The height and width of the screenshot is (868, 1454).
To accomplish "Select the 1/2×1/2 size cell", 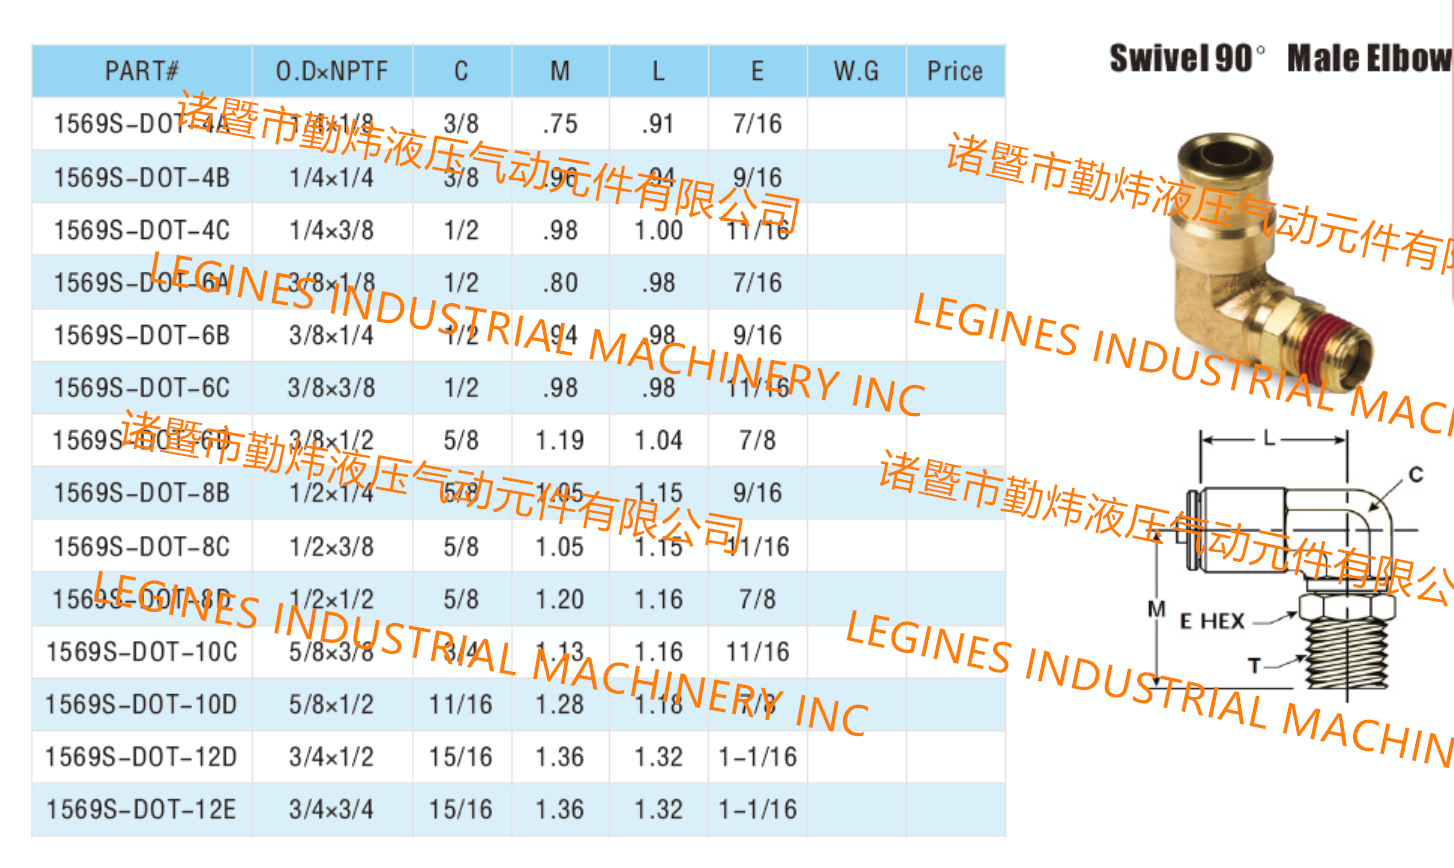I will (332, 599).
